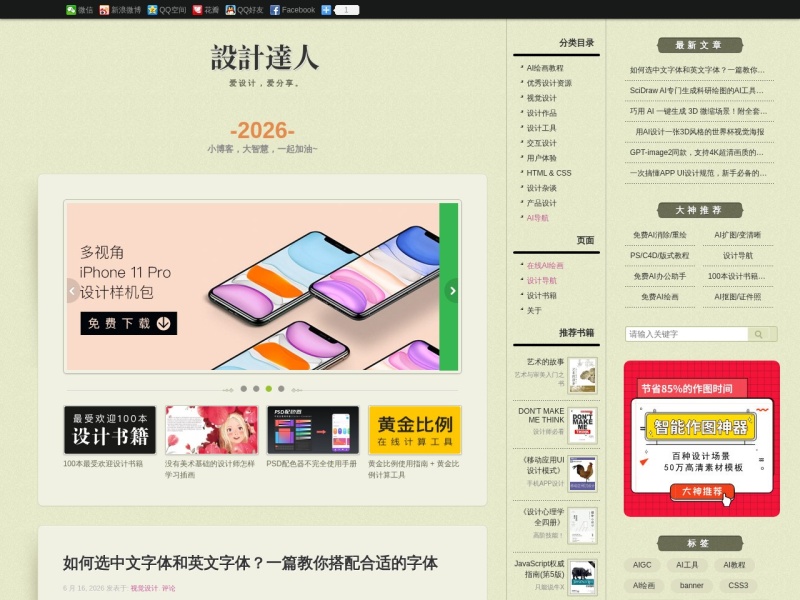Open AI绘画教程 category
Viewport: 800px width, 600px height.
pyautogui.click(x=545, y=68)
